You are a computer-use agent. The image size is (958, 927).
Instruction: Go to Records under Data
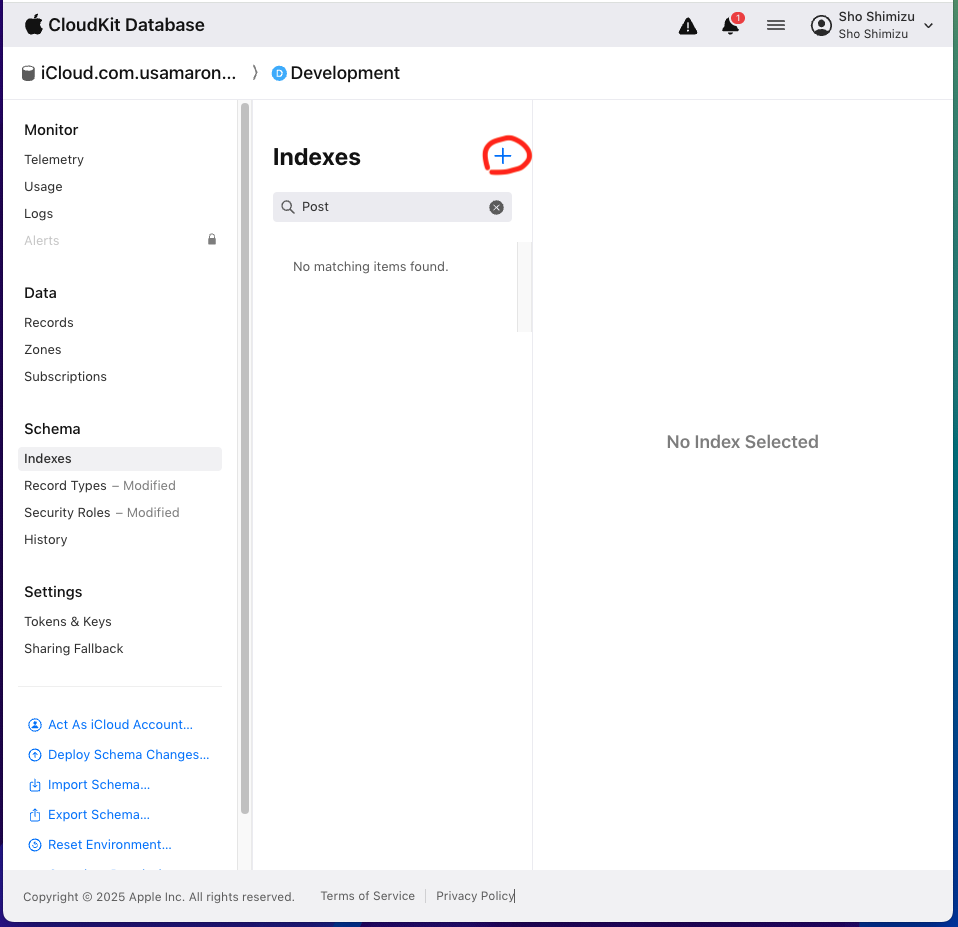(49, 323)
